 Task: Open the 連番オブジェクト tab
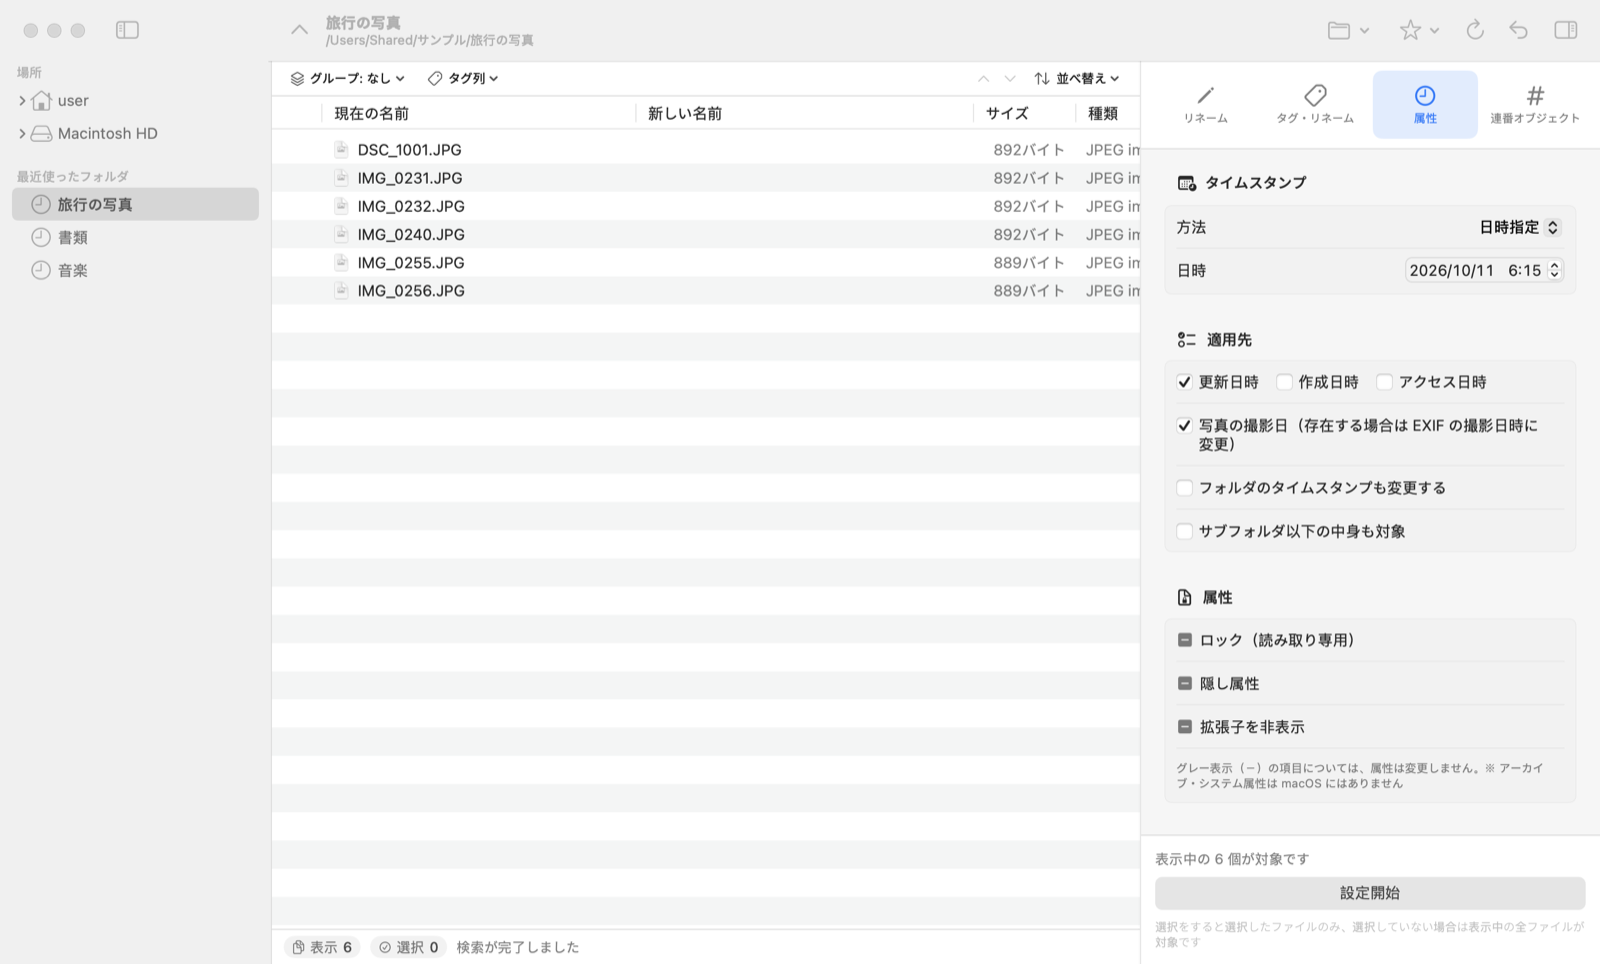coord(1535,105)
